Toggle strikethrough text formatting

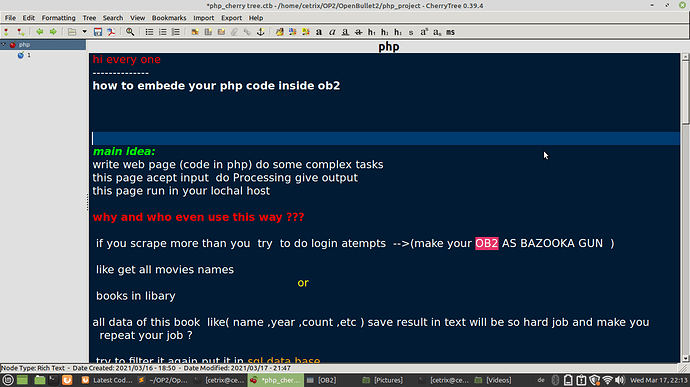359,32
